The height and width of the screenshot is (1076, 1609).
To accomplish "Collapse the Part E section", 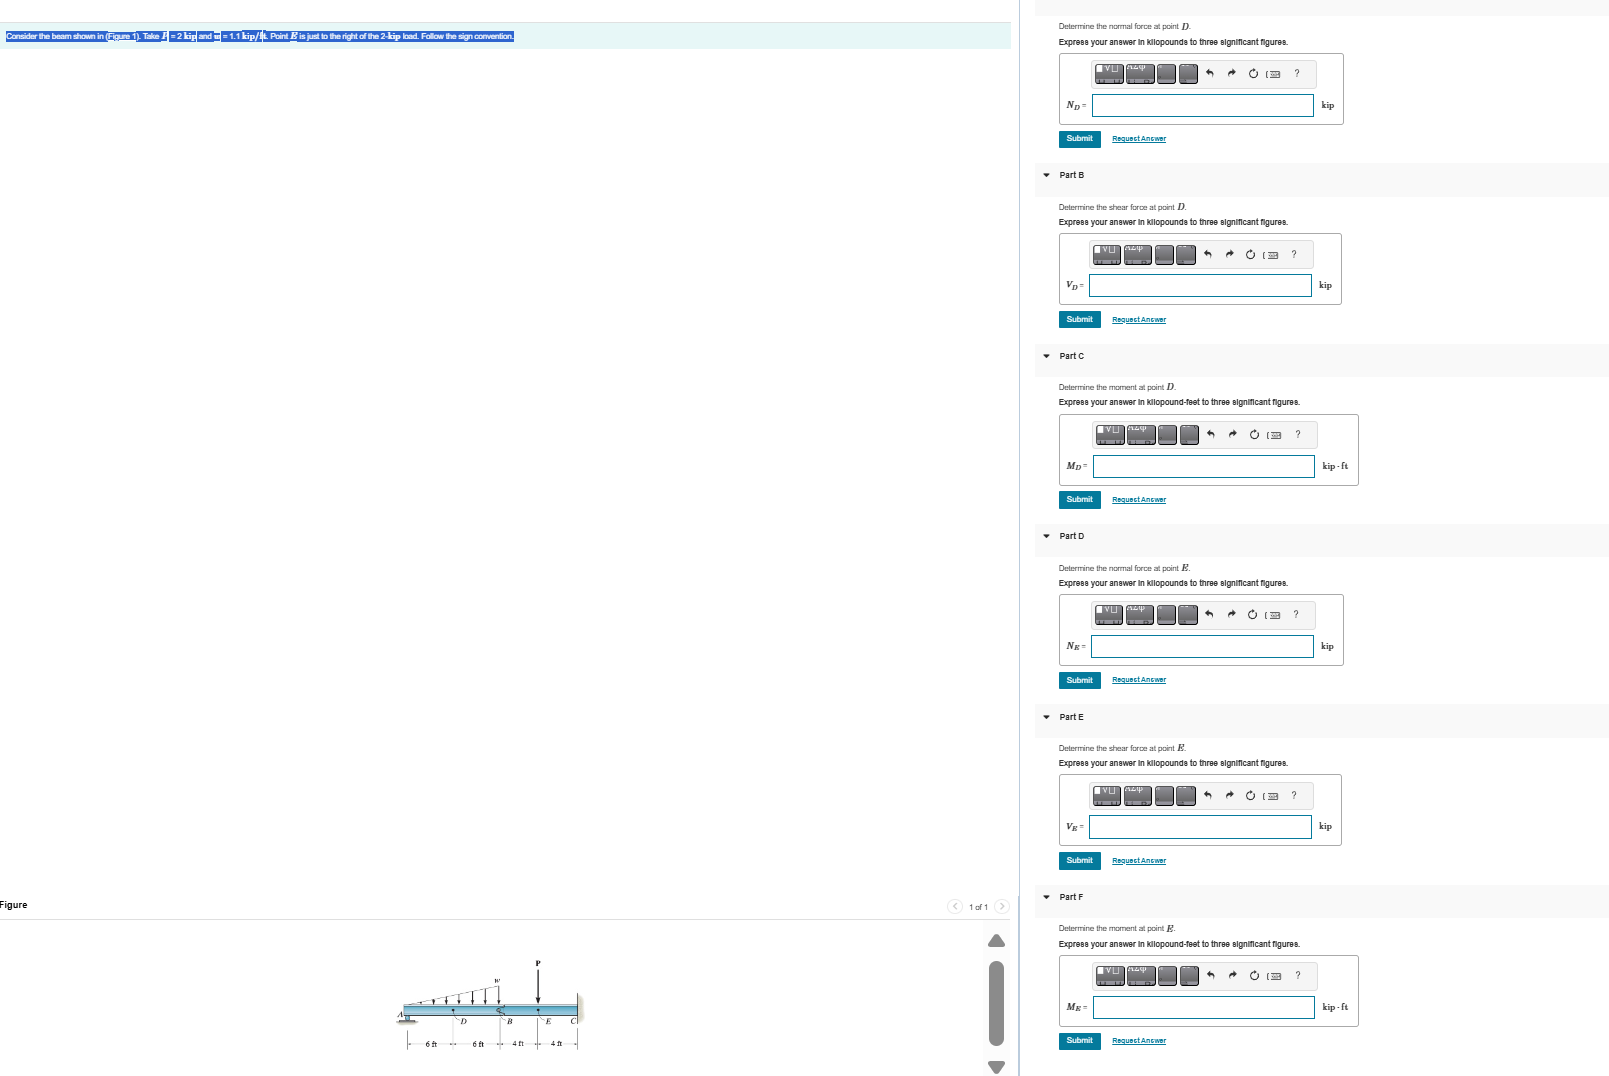I will click(x=1047, y=717).
